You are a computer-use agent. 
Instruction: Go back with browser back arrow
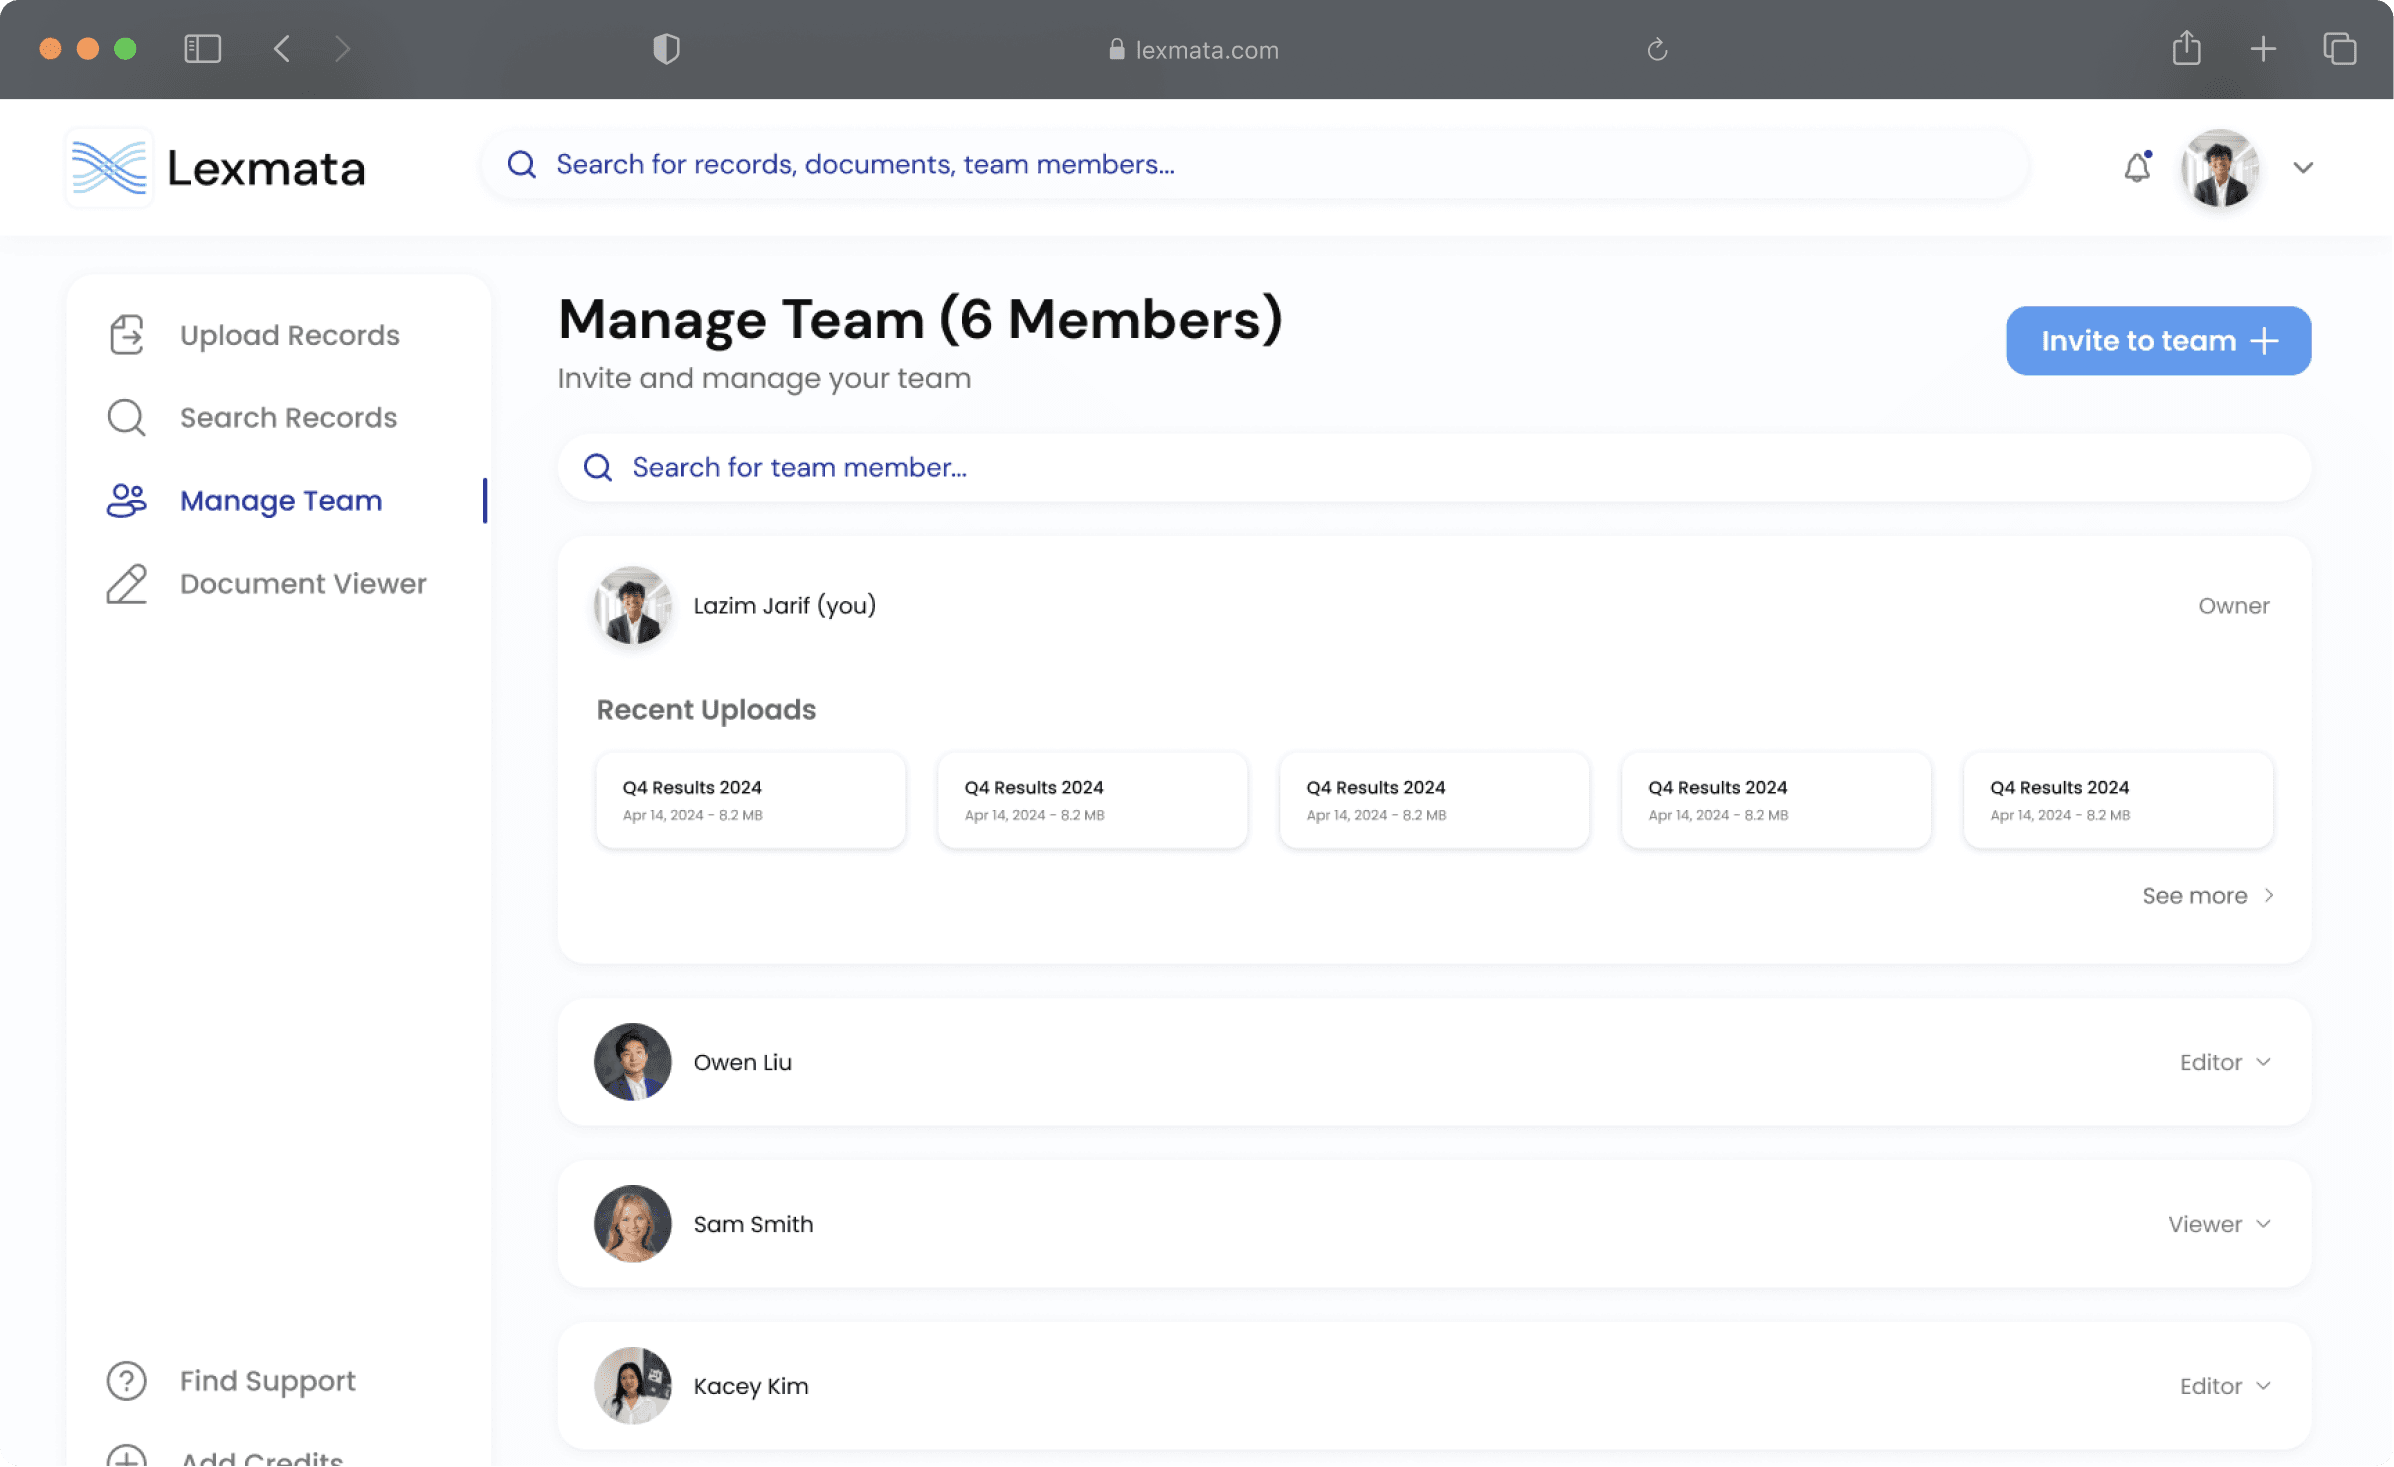[282, 49]
